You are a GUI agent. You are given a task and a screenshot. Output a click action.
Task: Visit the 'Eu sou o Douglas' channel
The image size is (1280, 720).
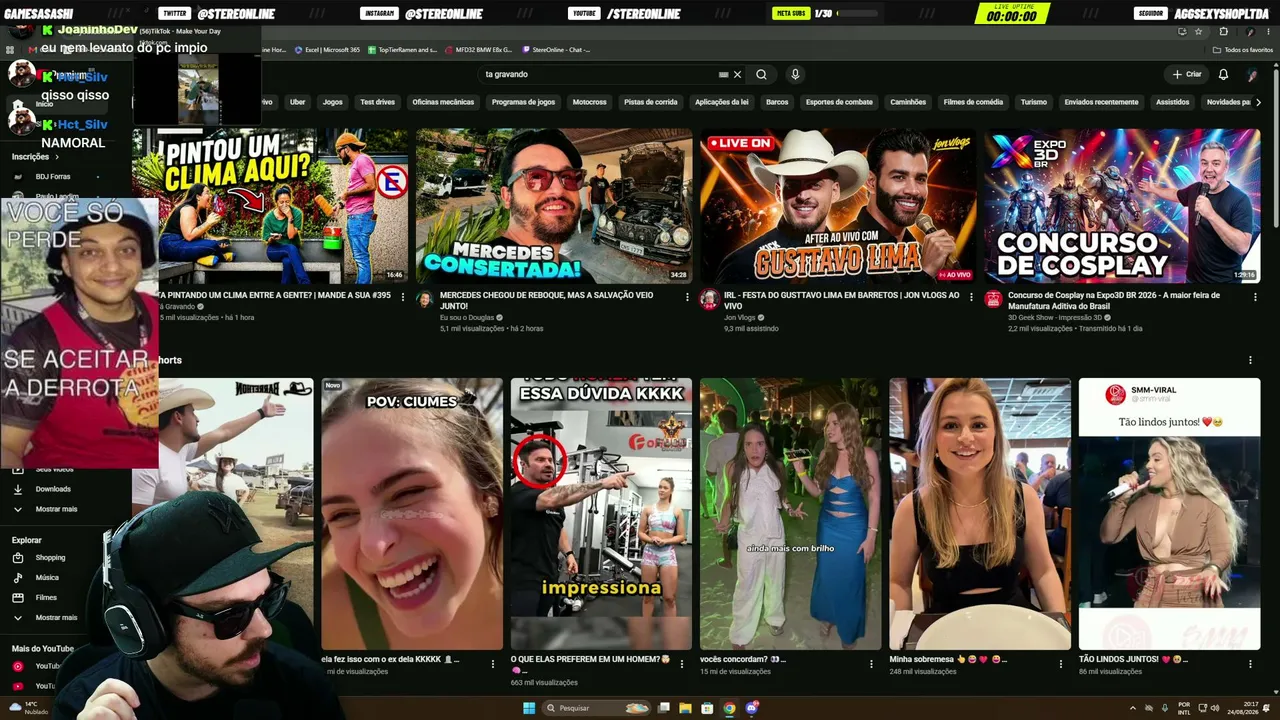468,317
